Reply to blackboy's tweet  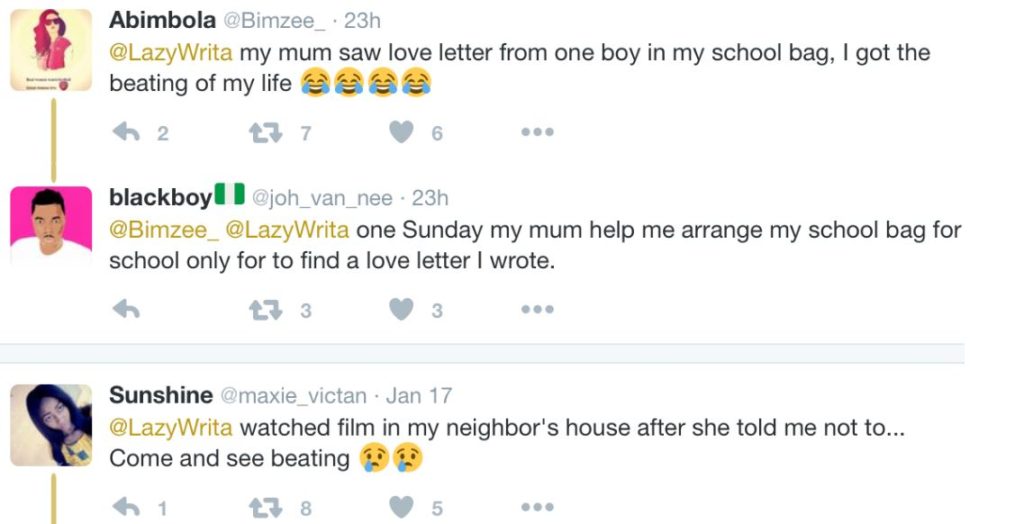126,310
